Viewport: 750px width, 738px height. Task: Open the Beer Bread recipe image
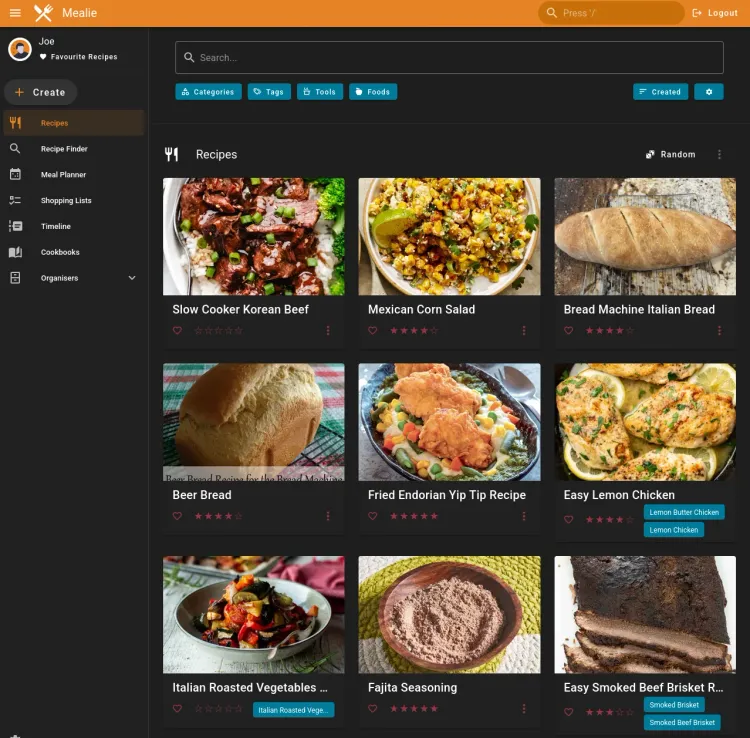[x=254, y=422]
